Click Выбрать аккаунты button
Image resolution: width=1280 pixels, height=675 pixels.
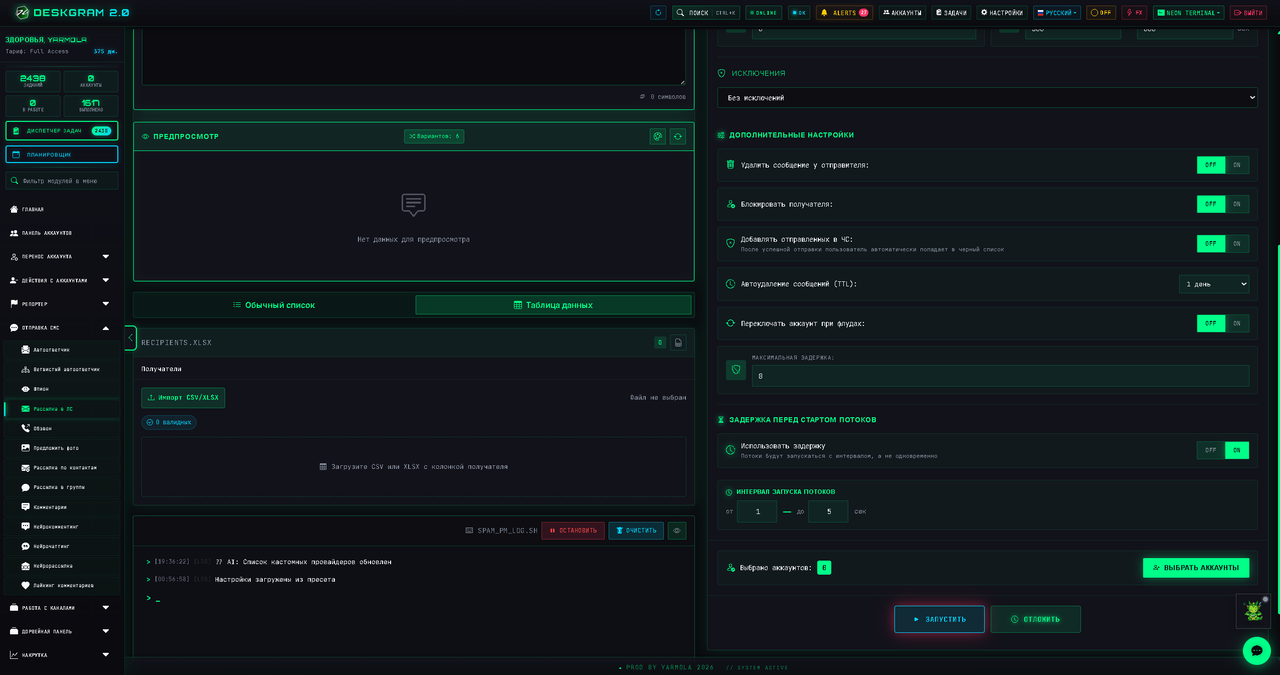(x=1196, y=568)
